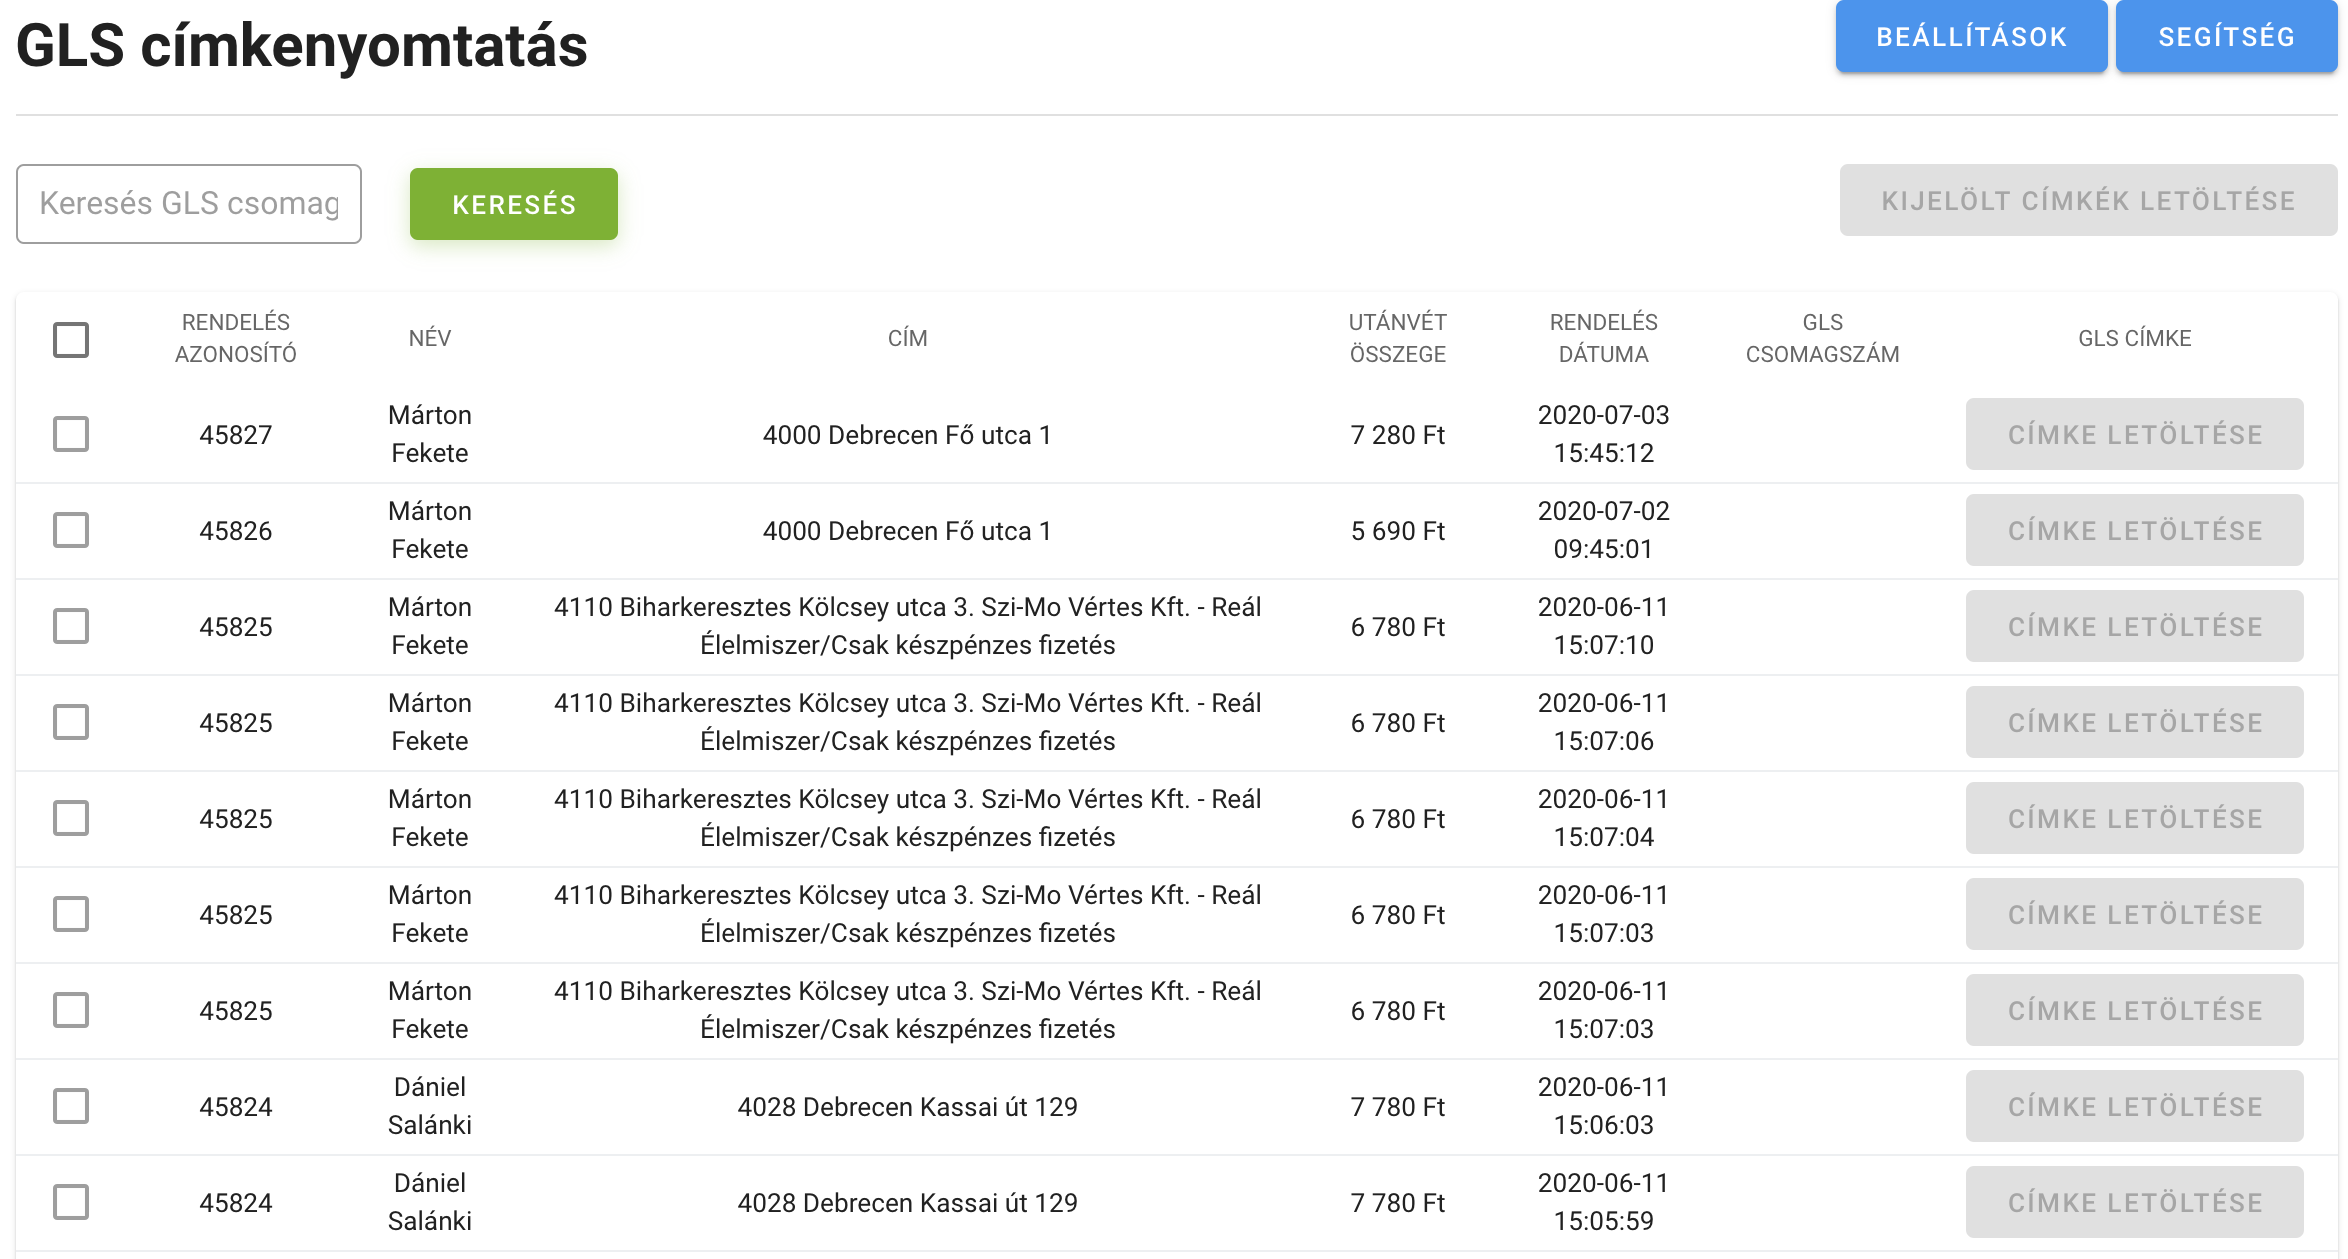Toggle the select-all checkbox in table header
2348x1259 pixels.
pyautogui.click(x=71, y=339)
